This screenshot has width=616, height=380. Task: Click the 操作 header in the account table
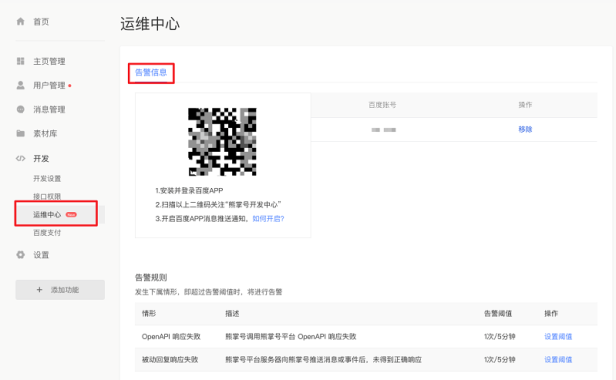pos(525,105)
